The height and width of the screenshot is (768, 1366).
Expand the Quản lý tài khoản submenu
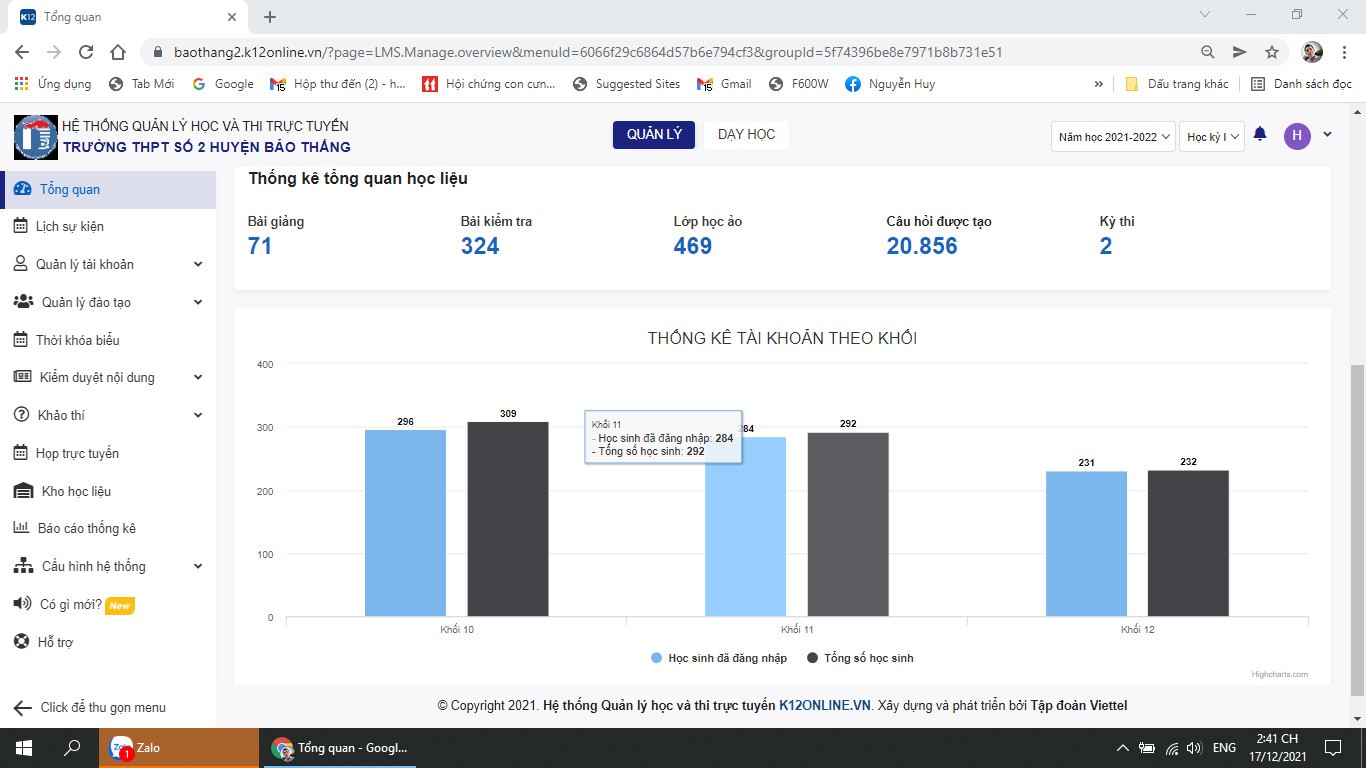pos(197,264)
